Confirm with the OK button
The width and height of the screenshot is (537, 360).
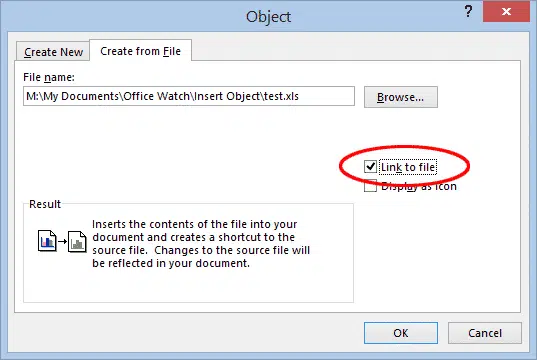pos(401,333)
